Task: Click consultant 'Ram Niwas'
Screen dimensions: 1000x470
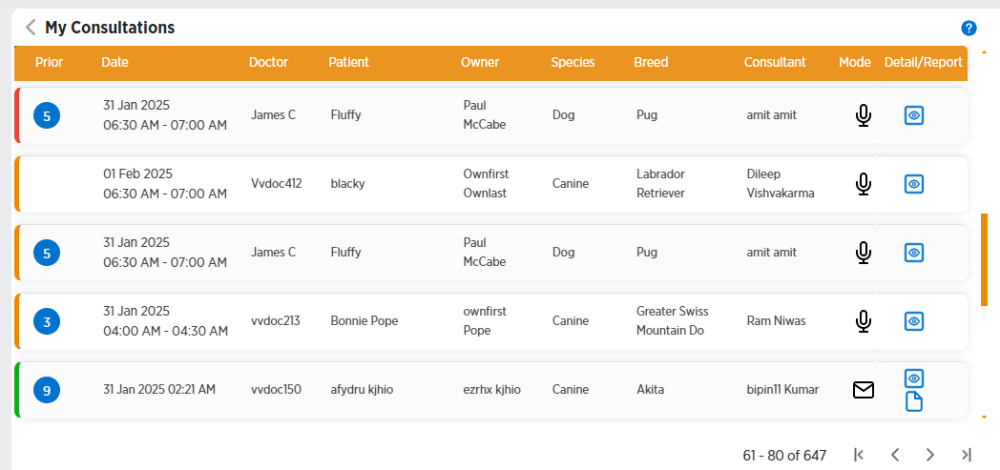Action: pos(776,321)
